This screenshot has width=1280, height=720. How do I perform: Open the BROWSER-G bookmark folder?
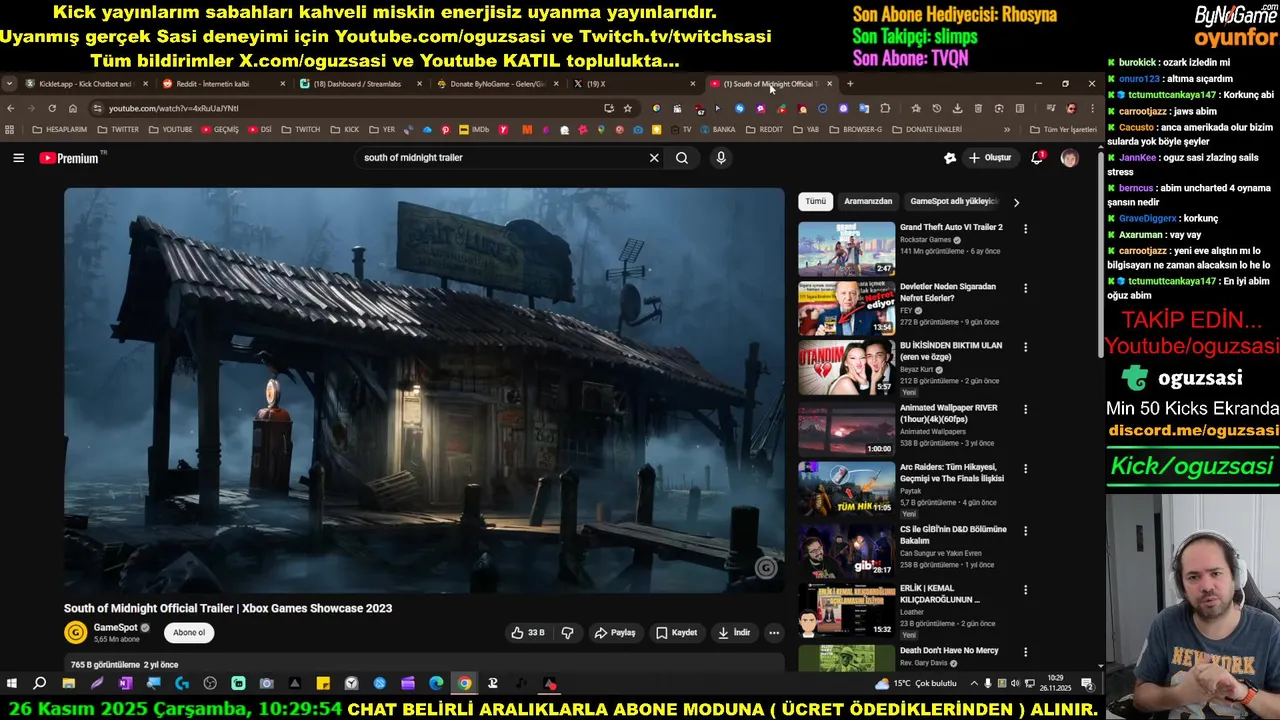[854, 130]
